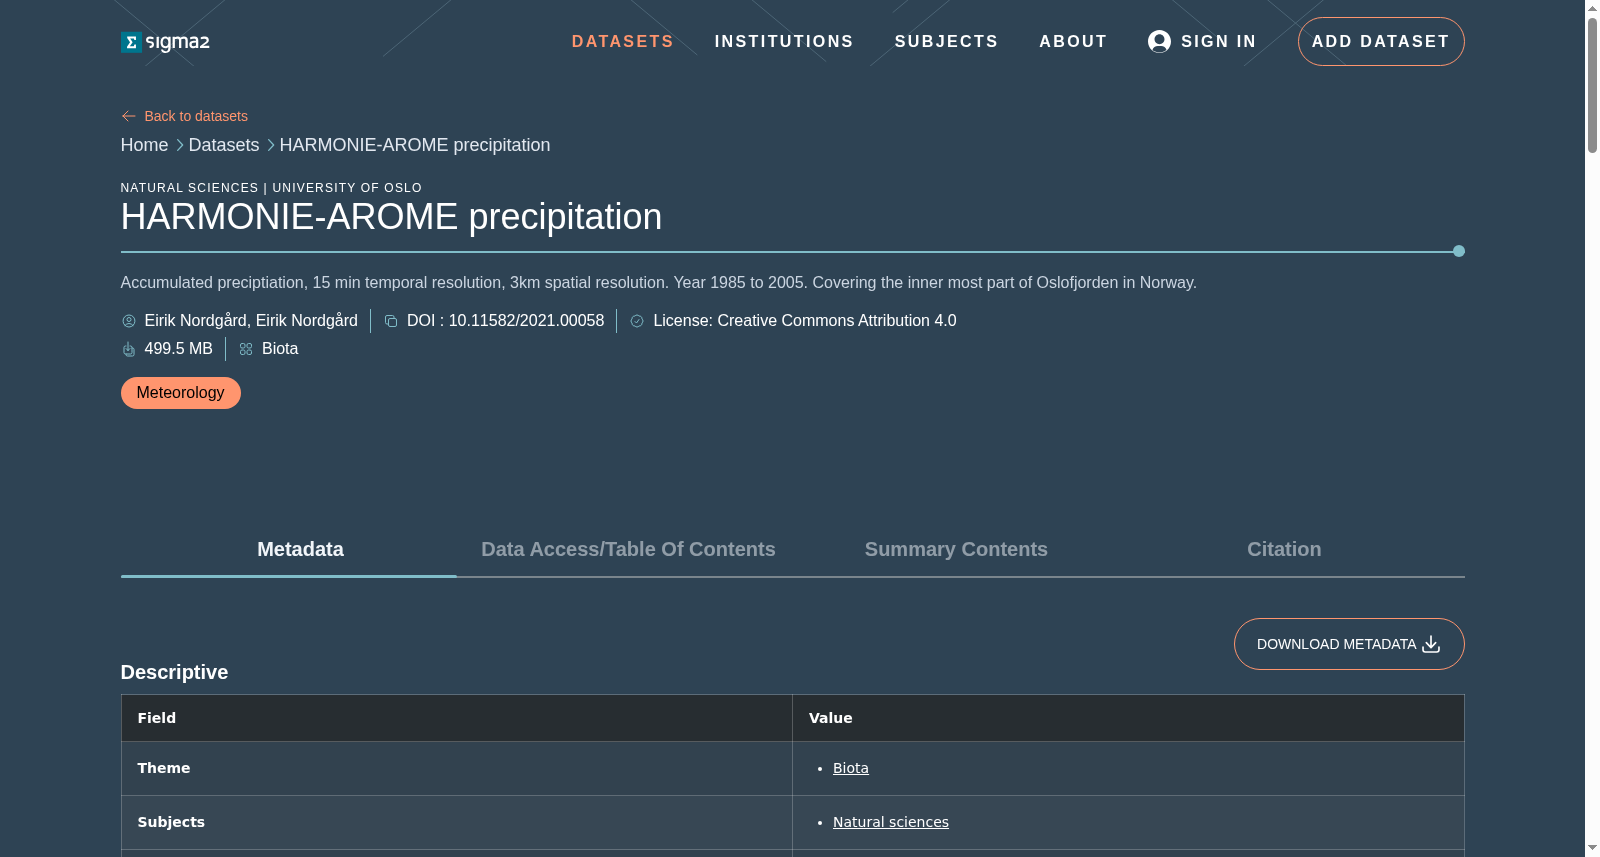
Task: Click the HARMONIE-AROME precipitation breadcrumb text
Action: pos(415,145)
